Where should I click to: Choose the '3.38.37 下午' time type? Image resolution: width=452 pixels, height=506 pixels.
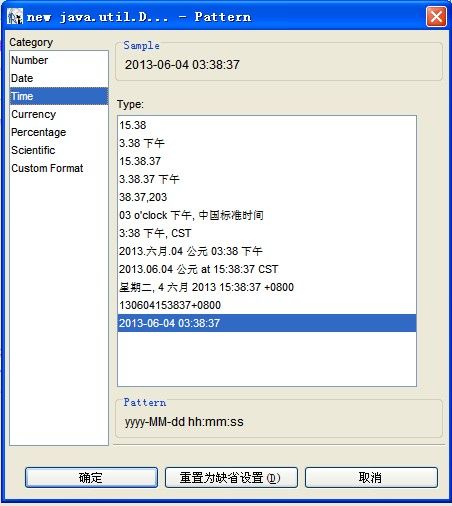point(267,179)
